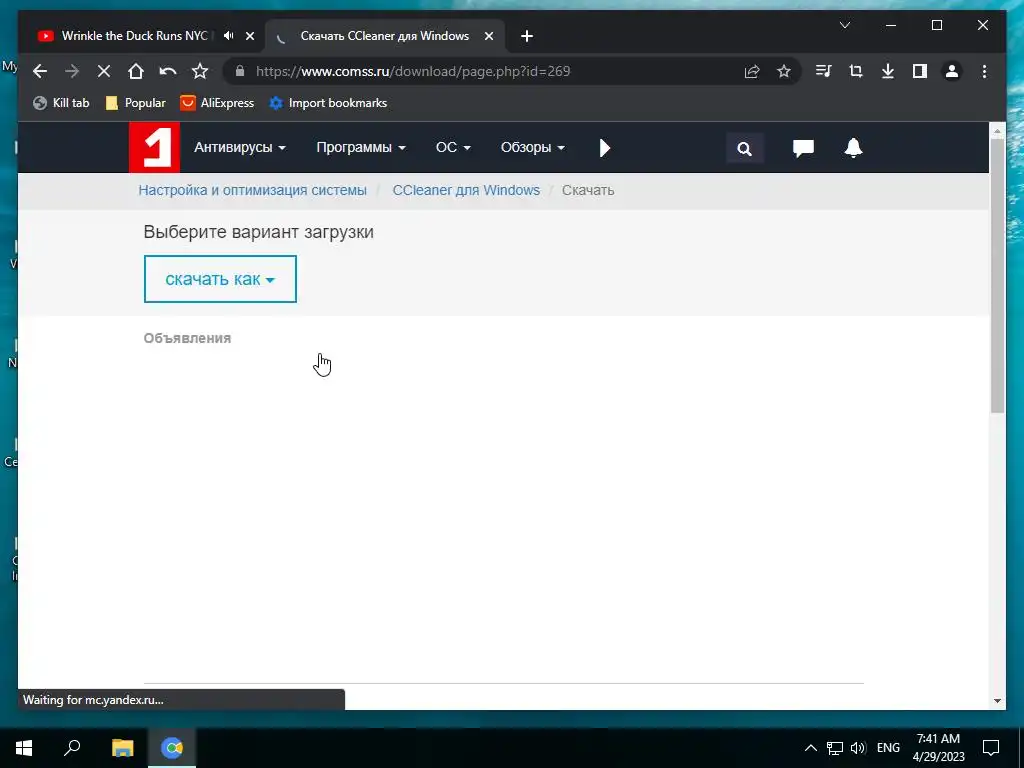Open Настройка и оптимизация системы breadcrumb link

click(x=252, y=190)
